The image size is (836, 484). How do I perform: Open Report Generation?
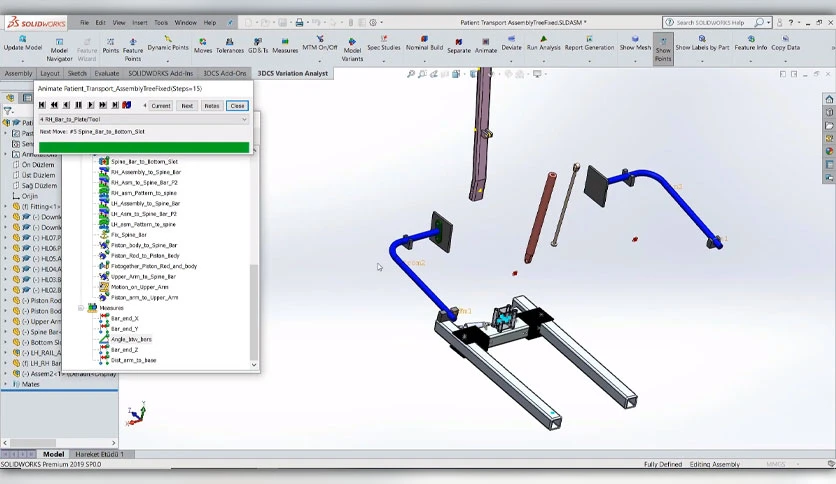tap(589, 43)
